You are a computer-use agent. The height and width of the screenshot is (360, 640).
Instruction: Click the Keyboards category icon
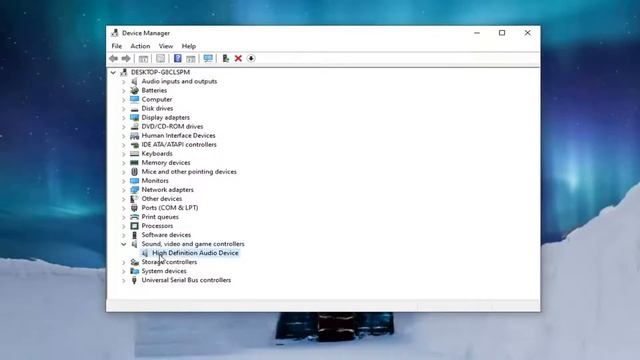[x=134, y=153]
